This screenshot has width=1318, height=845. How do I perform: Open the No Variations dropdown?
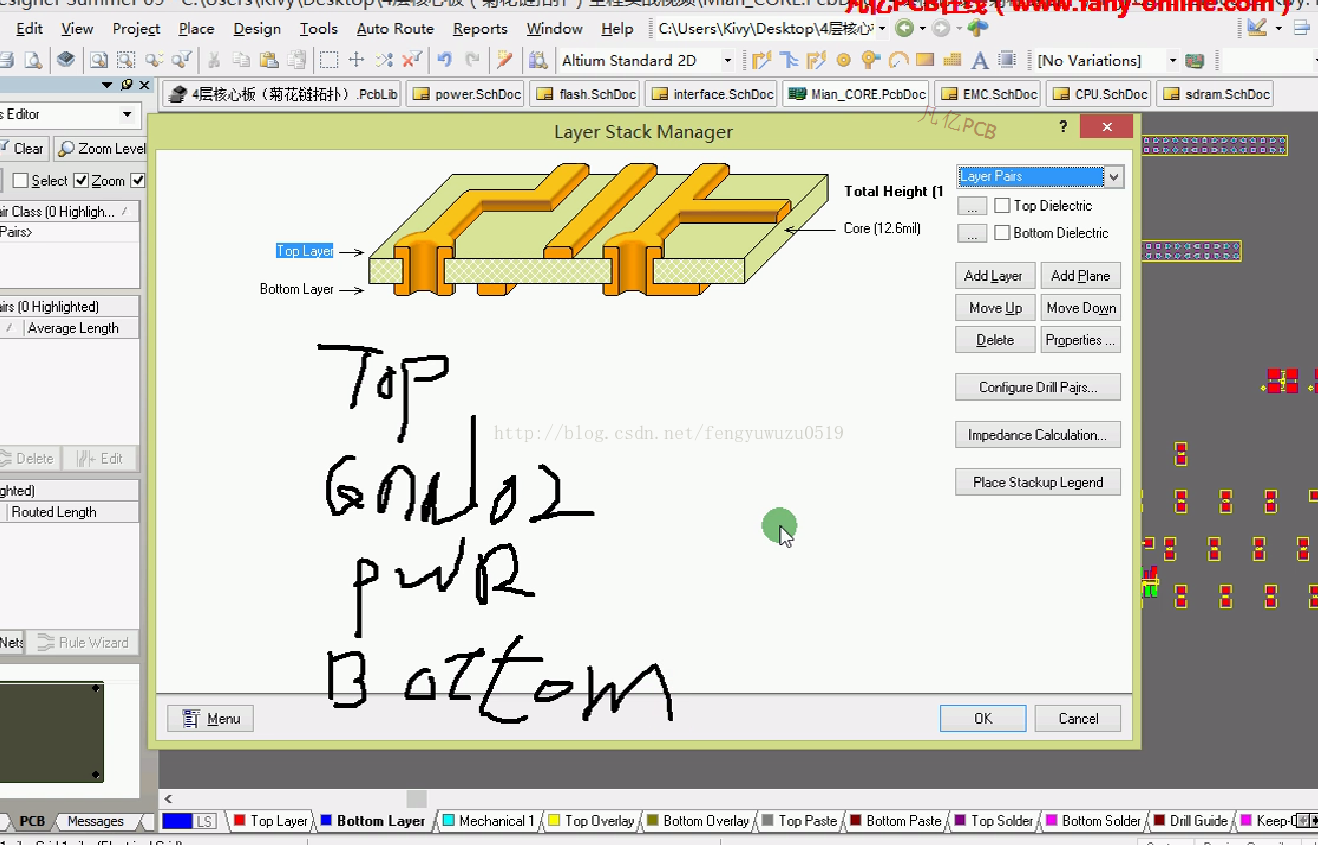(1172, 61)
